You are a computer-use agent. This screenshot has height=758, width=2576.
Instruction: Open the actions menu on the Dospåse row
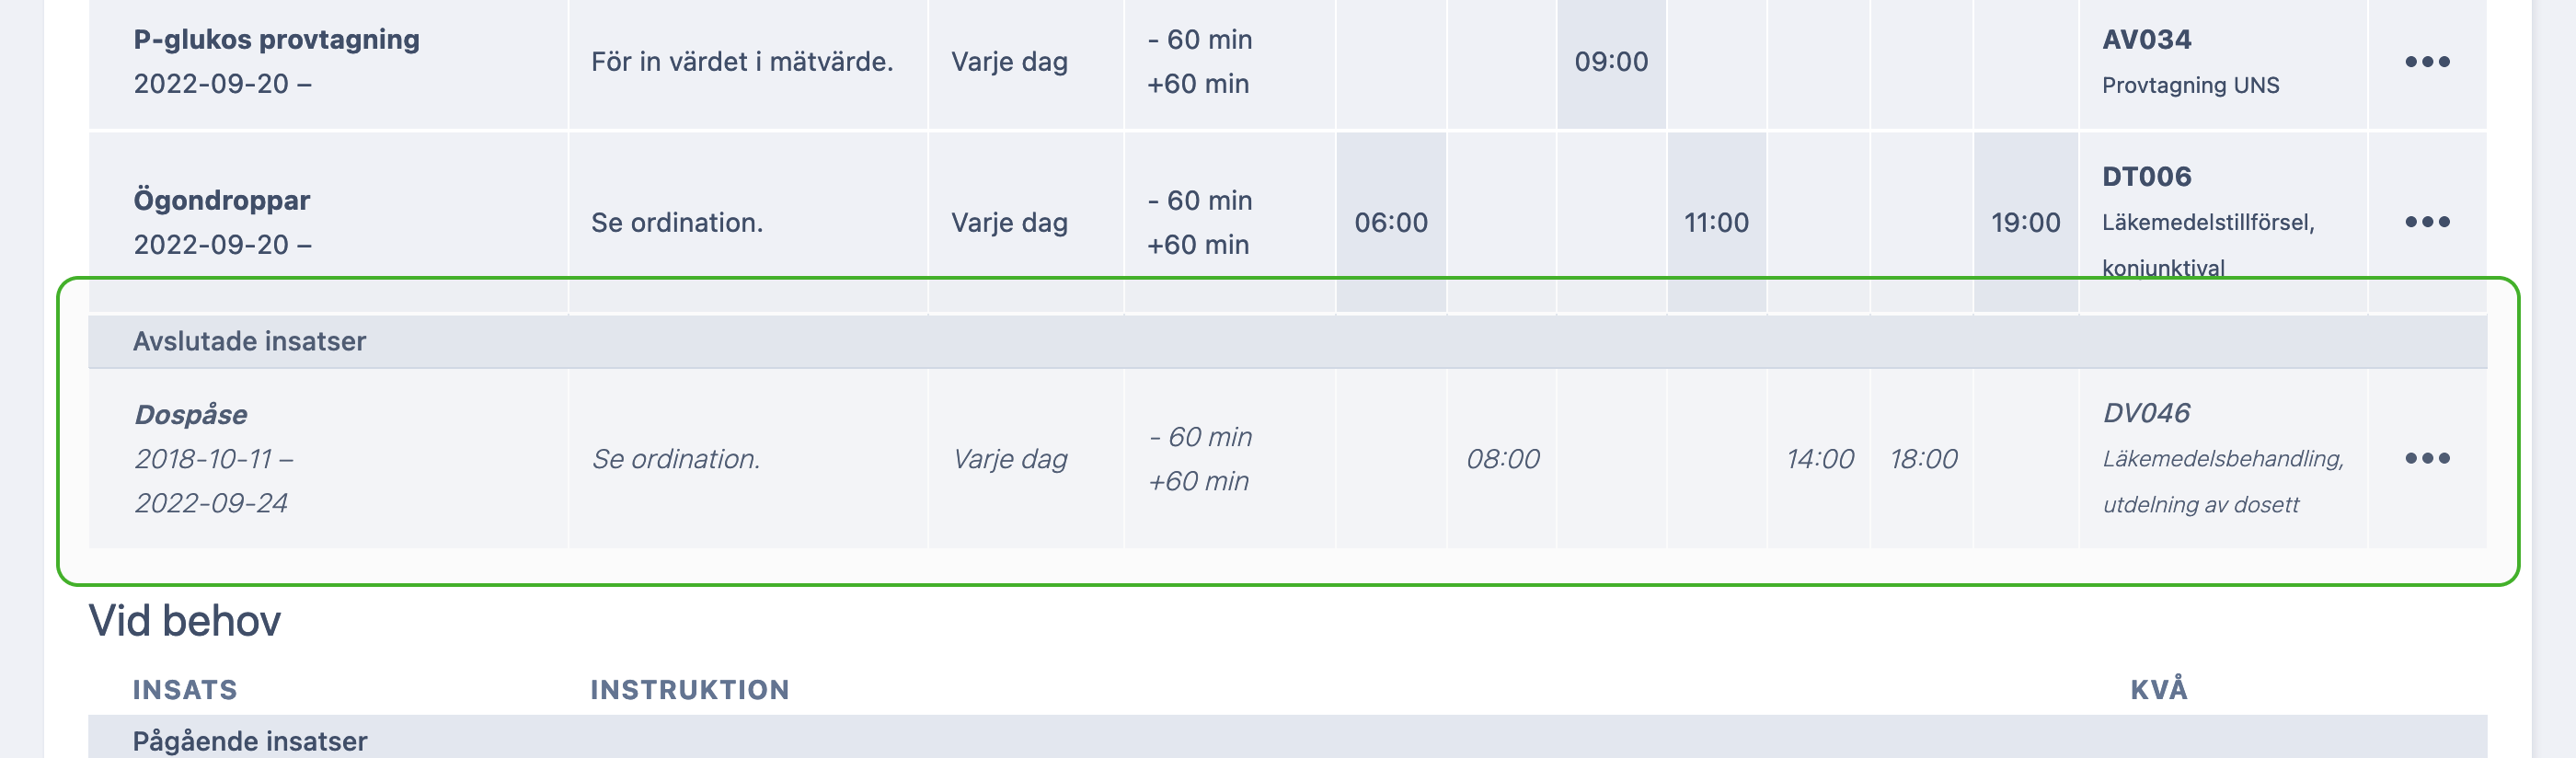click(2429, 460)
